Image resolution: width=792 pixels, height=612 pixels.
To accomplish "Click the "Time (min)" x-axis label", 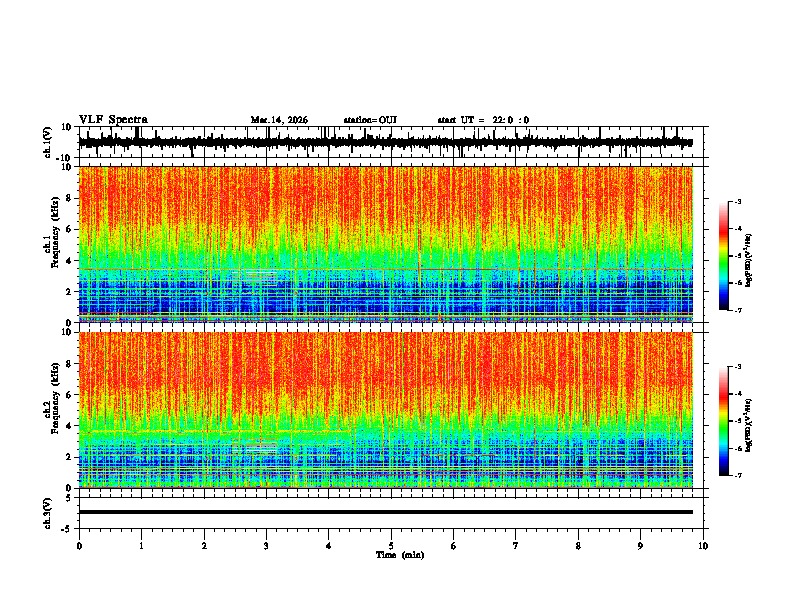I will click(400, 555).
